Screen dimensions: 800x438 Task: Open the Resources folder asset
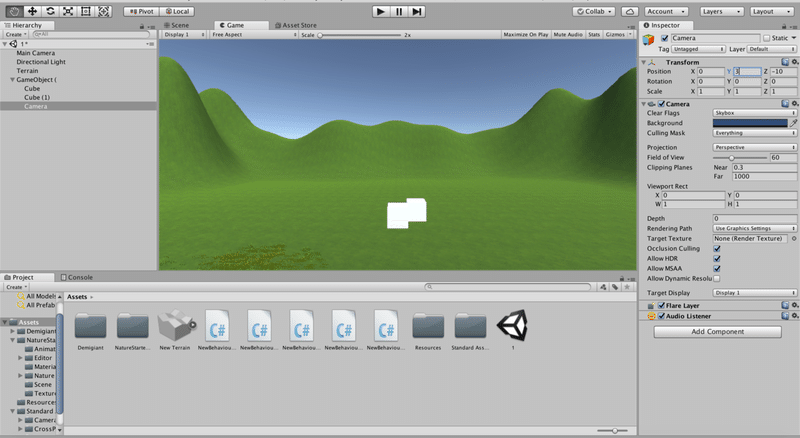428,330
